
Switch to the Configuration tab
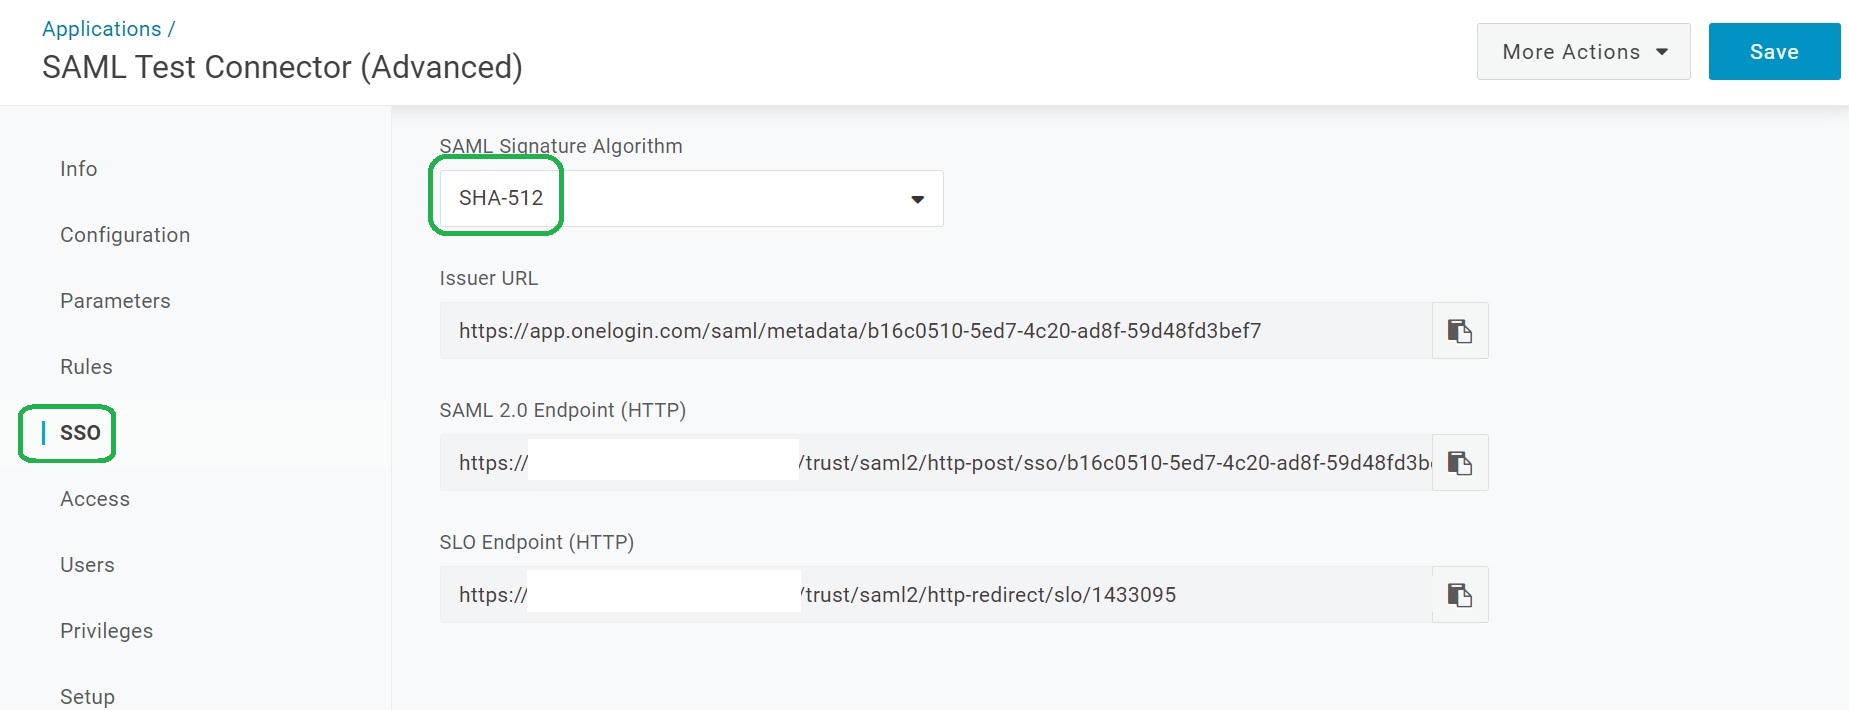pos(125,235)
